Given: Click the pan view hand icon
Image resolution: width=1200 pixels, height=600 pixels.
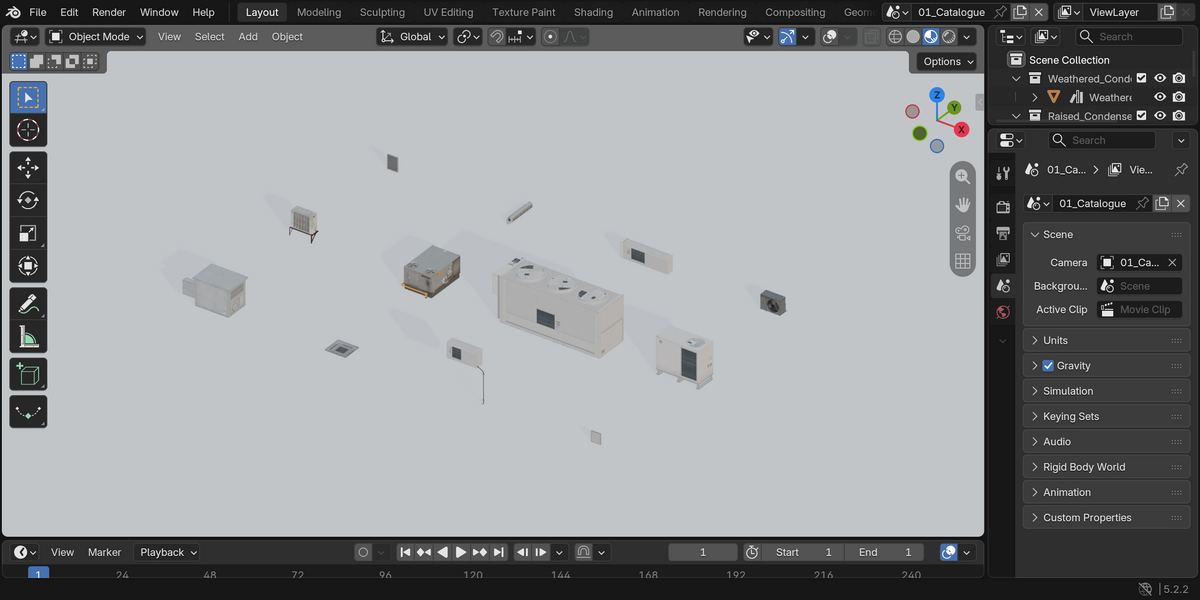Looking at the screenshot, I should 962,204.
